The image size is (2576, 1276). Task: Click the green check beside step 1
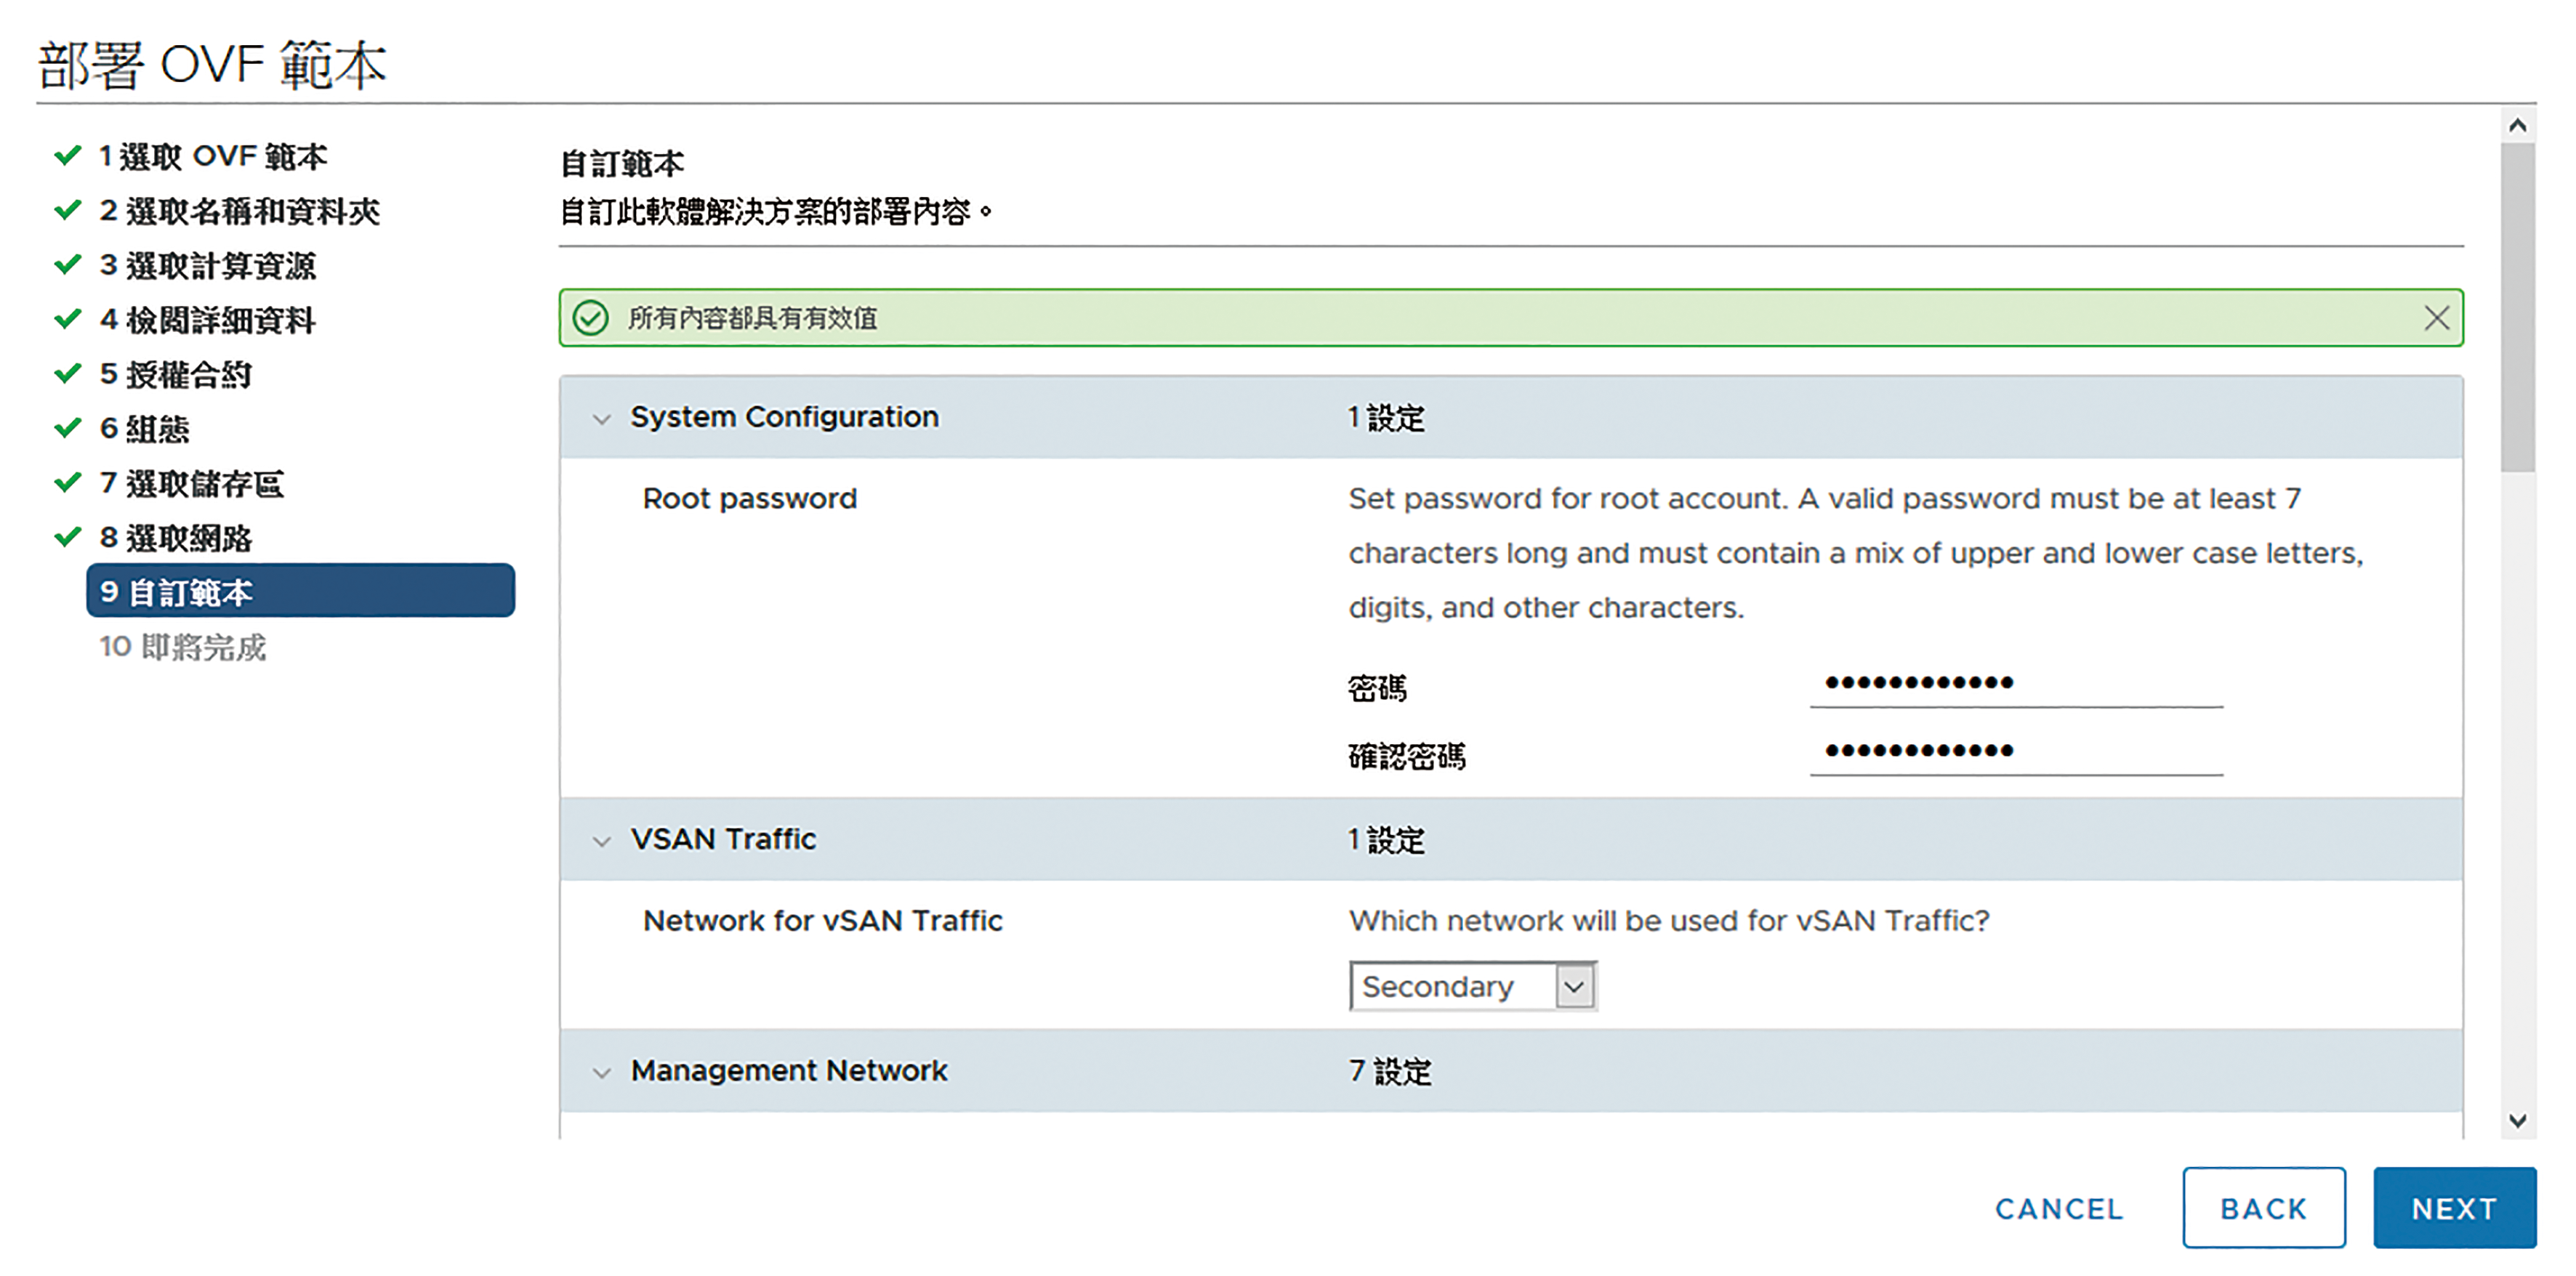67,155
